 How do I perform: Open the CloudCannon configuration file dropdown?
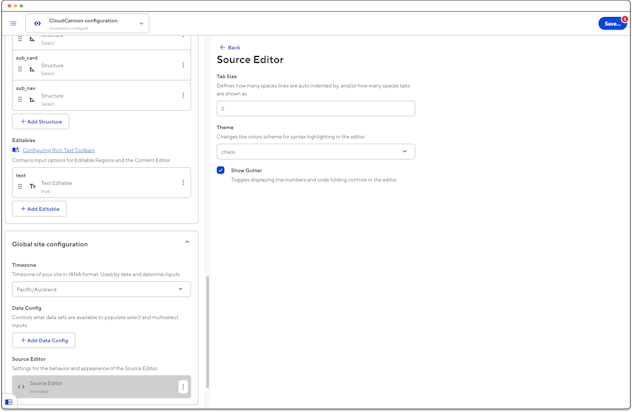(87, 23)
